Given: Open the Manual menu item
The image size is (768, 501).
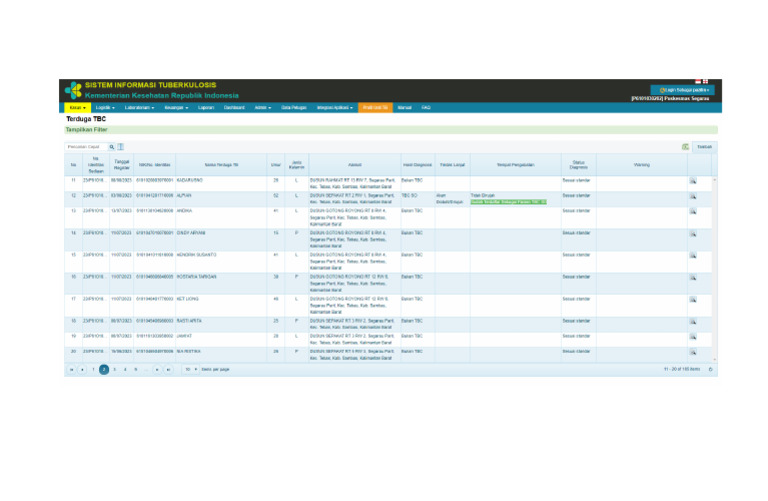Looking at the screenshot, I should pyautogui.click(x=405, y=108).
